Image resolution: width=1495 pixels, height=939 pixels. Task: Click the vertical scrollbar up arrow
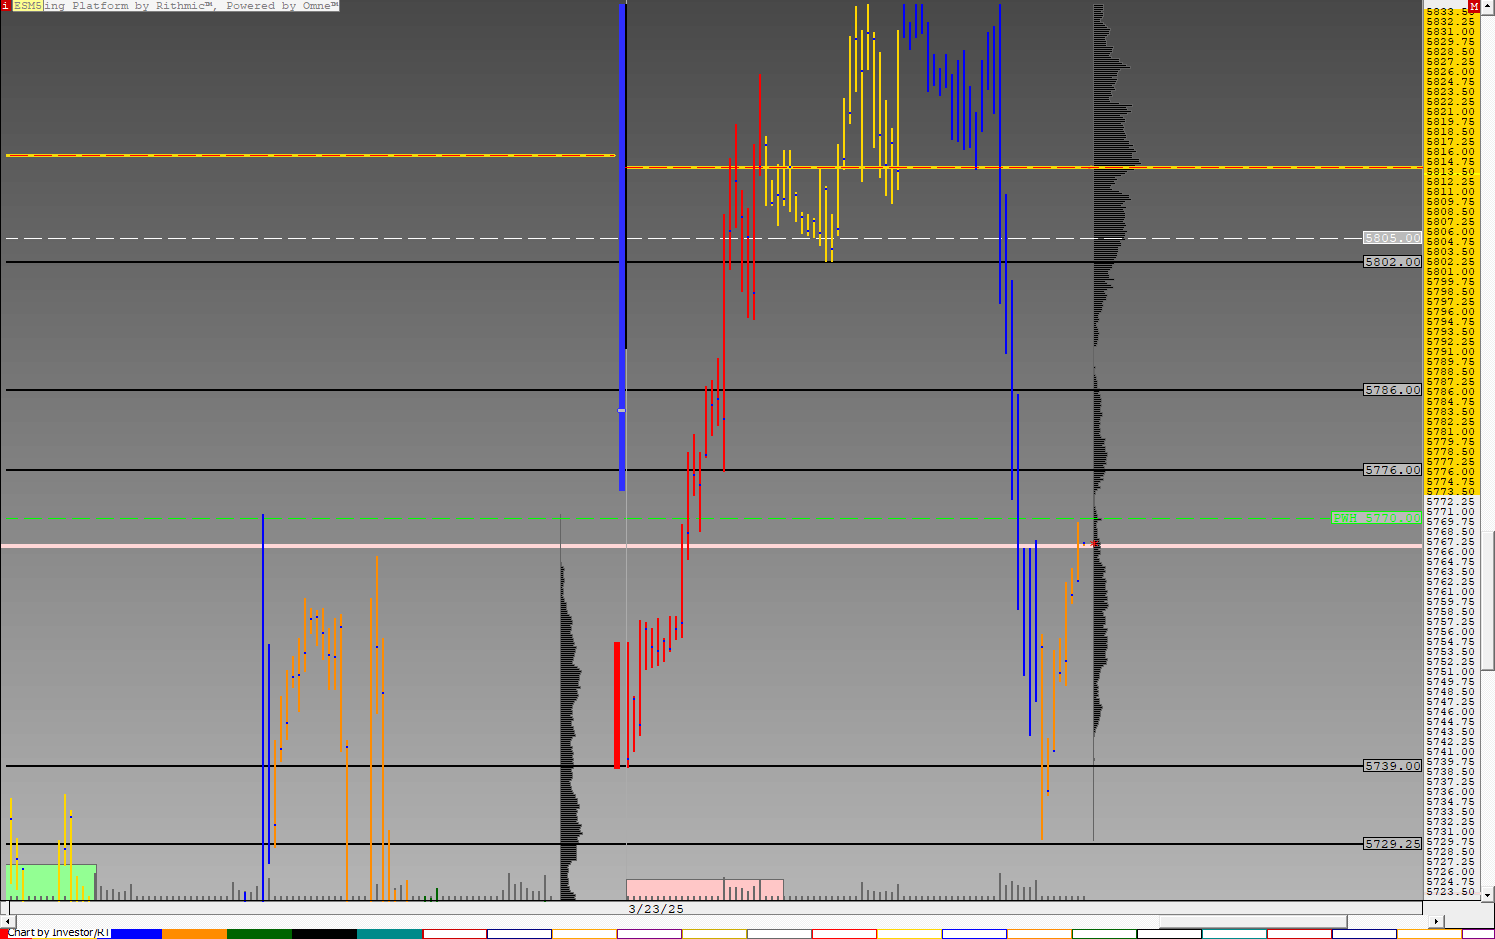tap(1488, 7)
